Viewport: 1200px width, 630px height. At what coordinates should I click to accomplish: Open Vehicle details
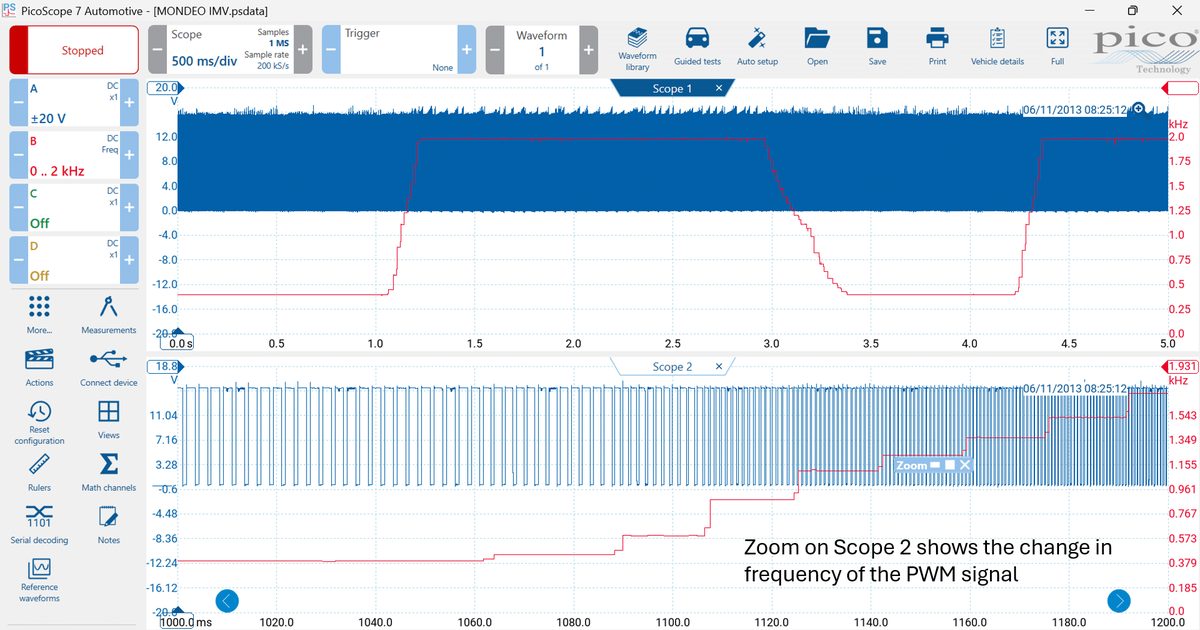pyautogui.click(x=997, y=47)
